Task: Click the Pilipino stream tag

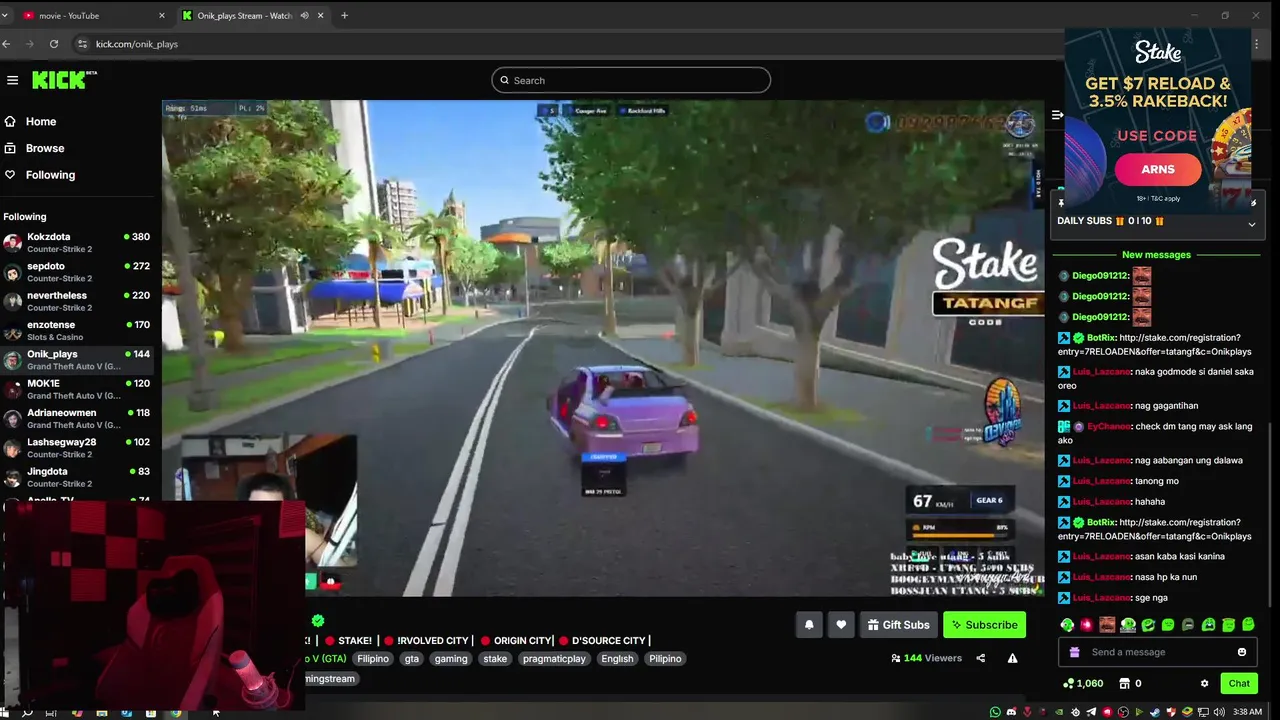Action: coord(665,659)
